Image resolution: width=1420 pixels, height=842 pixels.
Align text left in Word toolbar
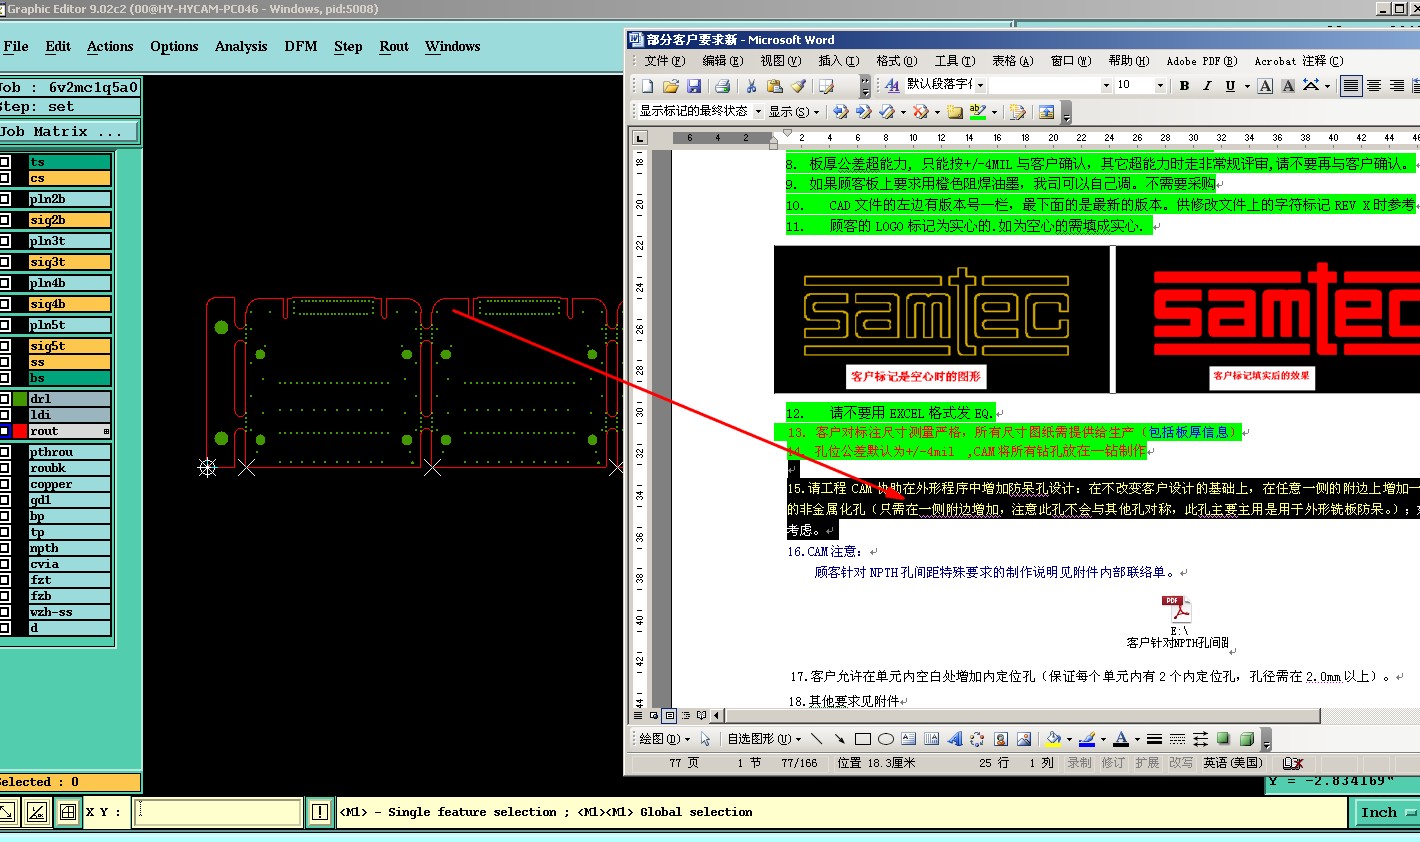pos(1351,86)
